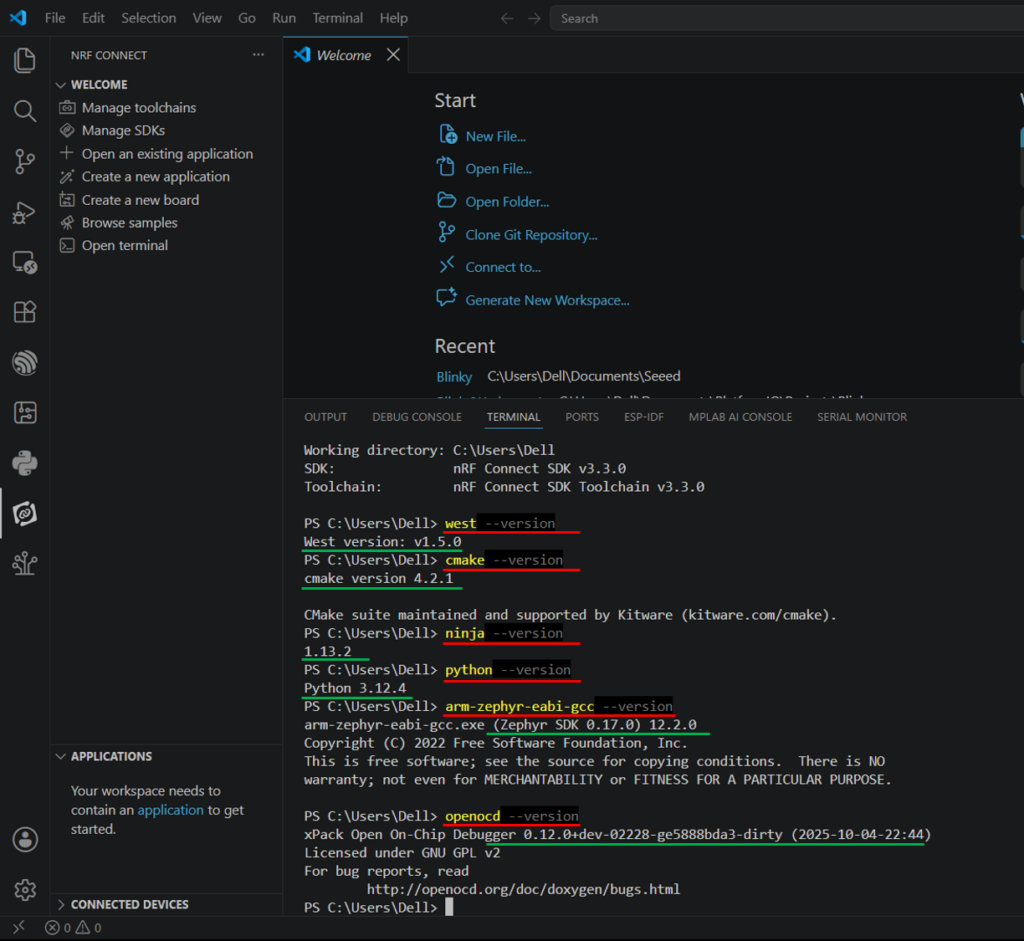Open the Search view in activity bar

tap(25, 111)
